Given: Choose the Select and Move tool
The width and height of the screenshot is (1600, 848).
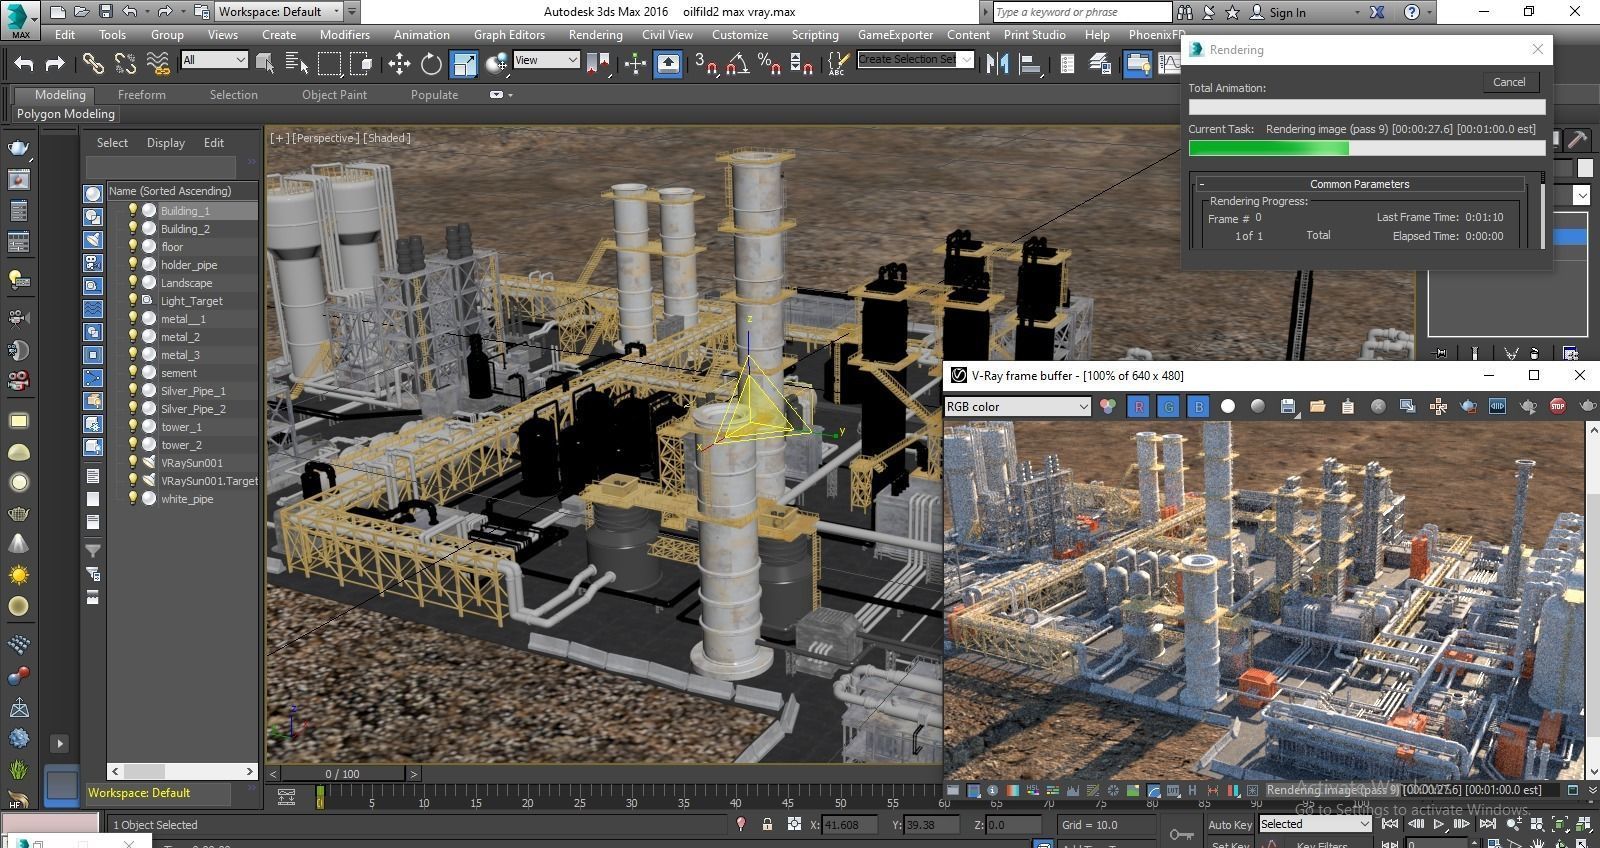Looking at the screenshot, I should coord(399,64).
